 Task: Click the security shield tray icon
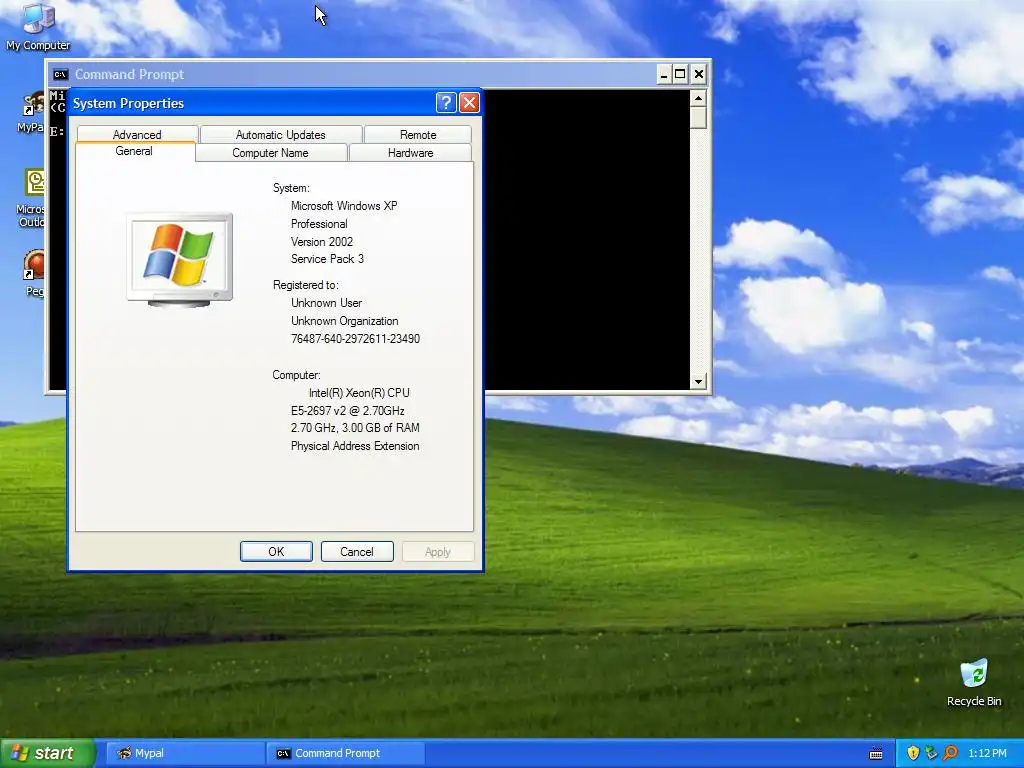(x=913, y=753)
